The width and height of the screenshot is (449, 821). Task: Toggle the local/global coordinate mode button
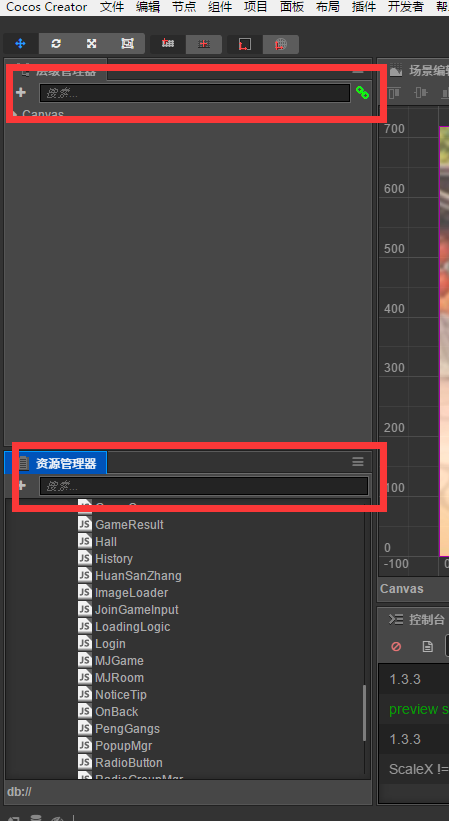click(244, 44)
